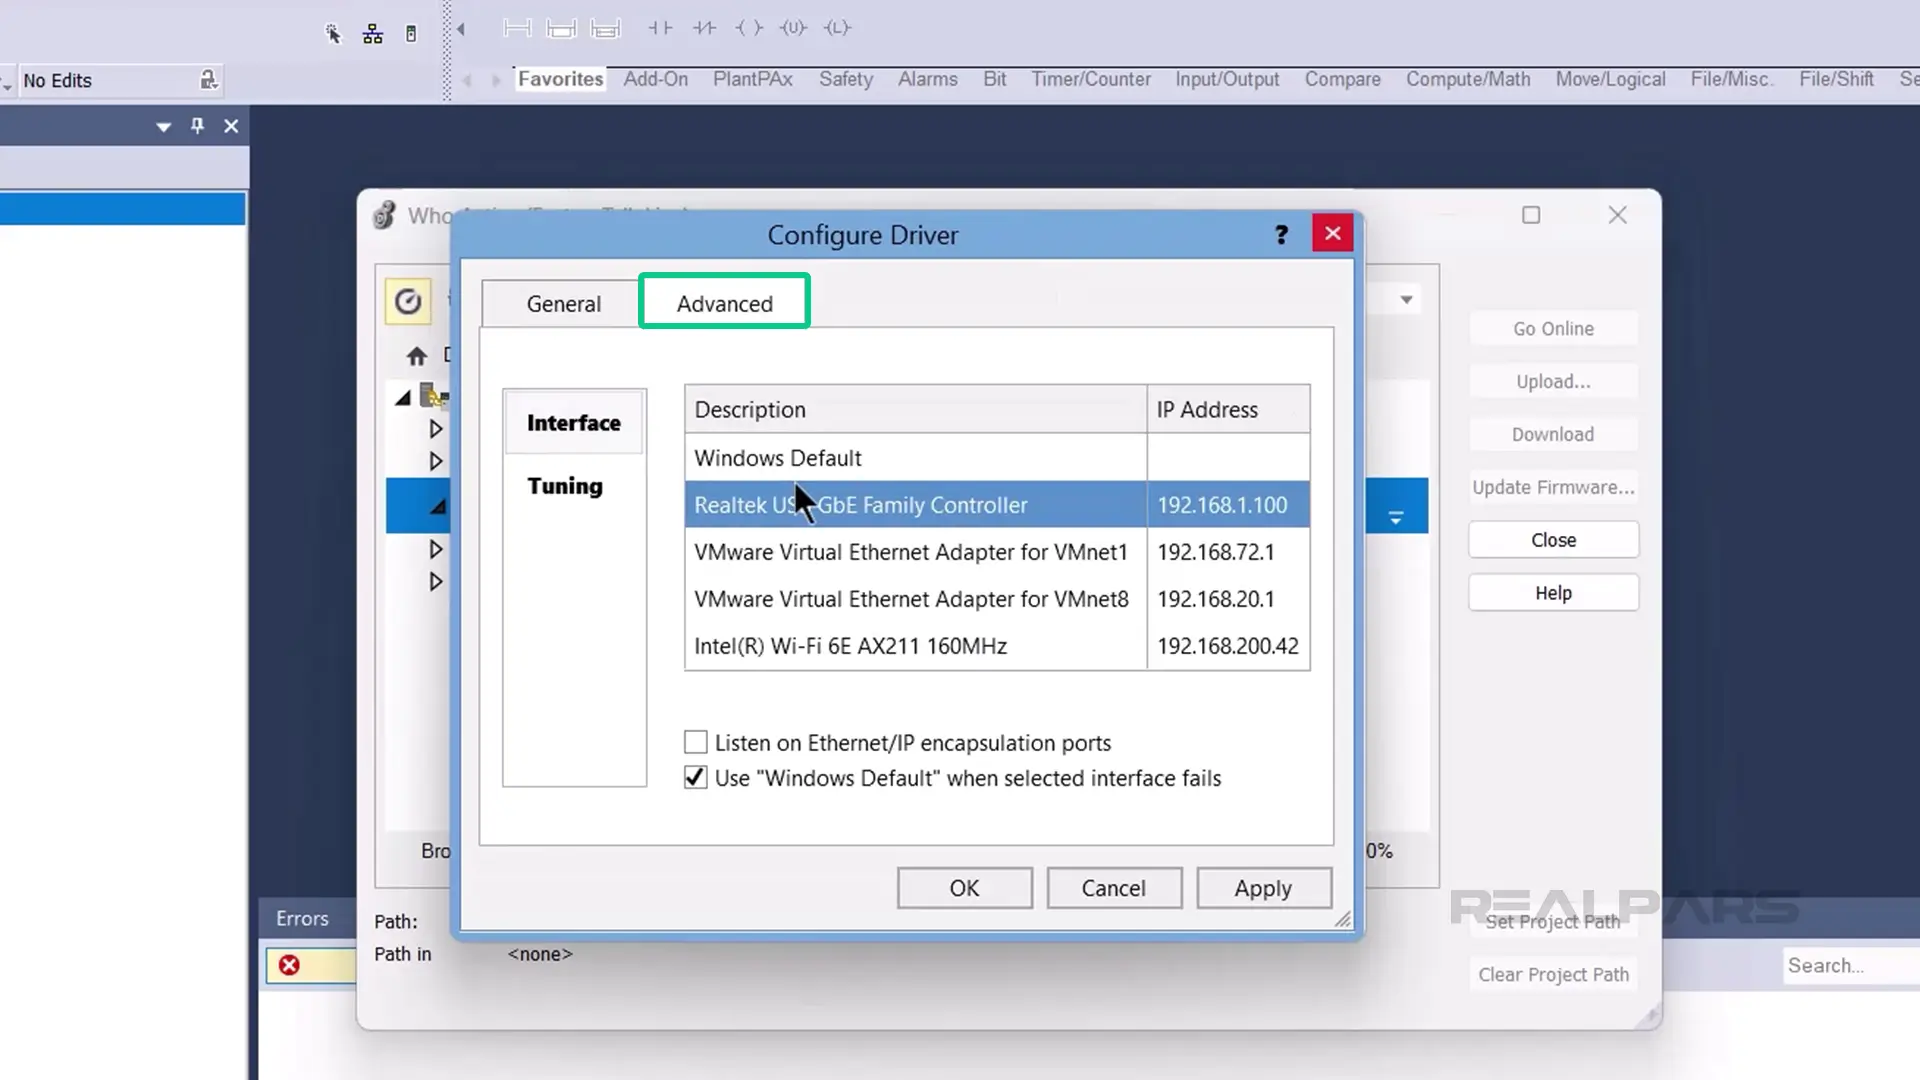Click the IP Address column header
Viewport: 1920px width, 1080px height.
(1228, 409)
